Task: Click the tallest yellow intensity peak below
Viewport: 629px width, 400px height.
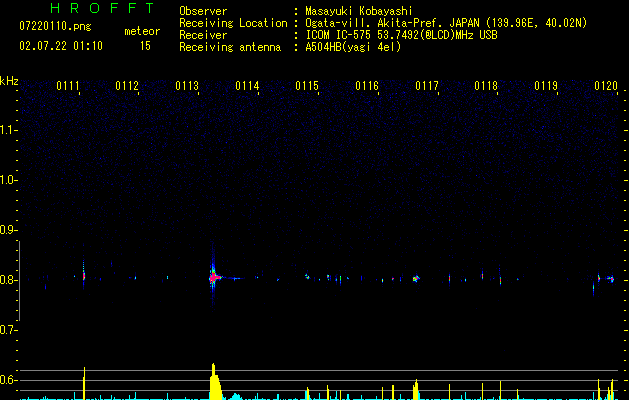Action: tap(215, 382)
